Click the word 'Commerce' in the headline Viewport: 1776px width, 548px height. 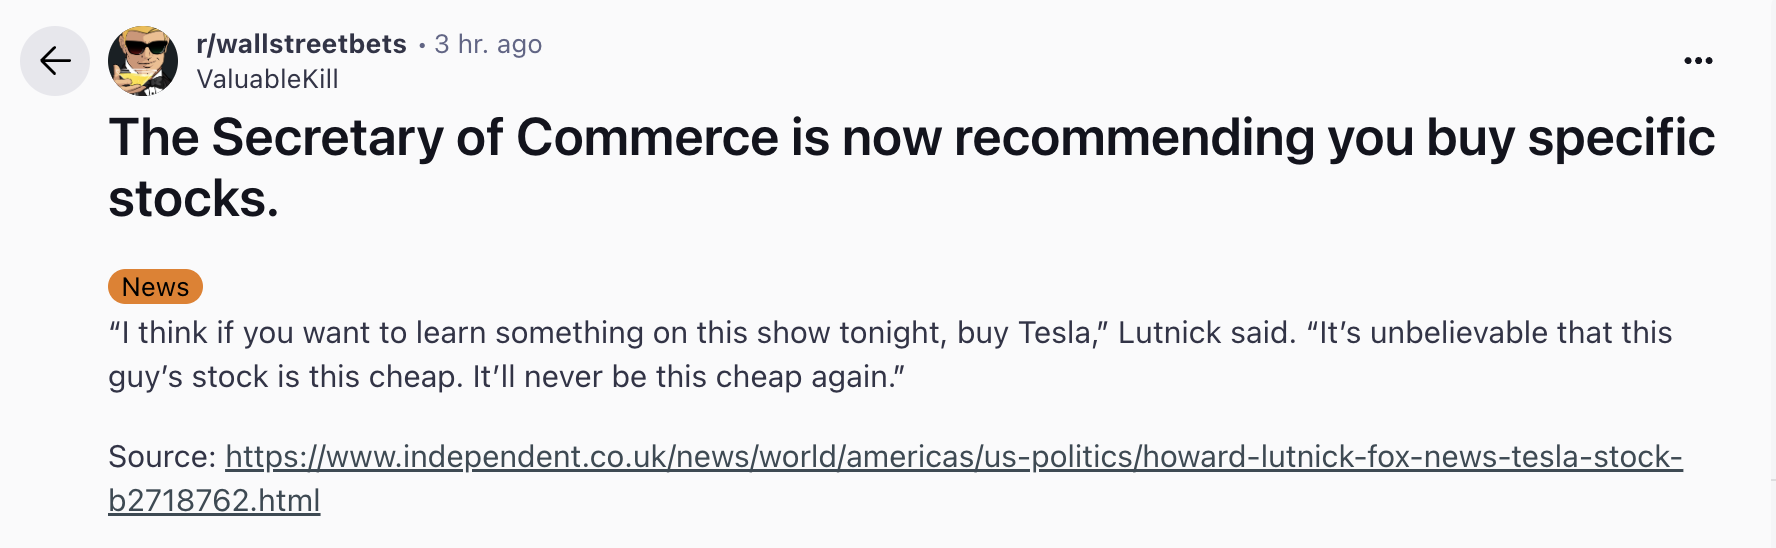[x=647, y=137]
